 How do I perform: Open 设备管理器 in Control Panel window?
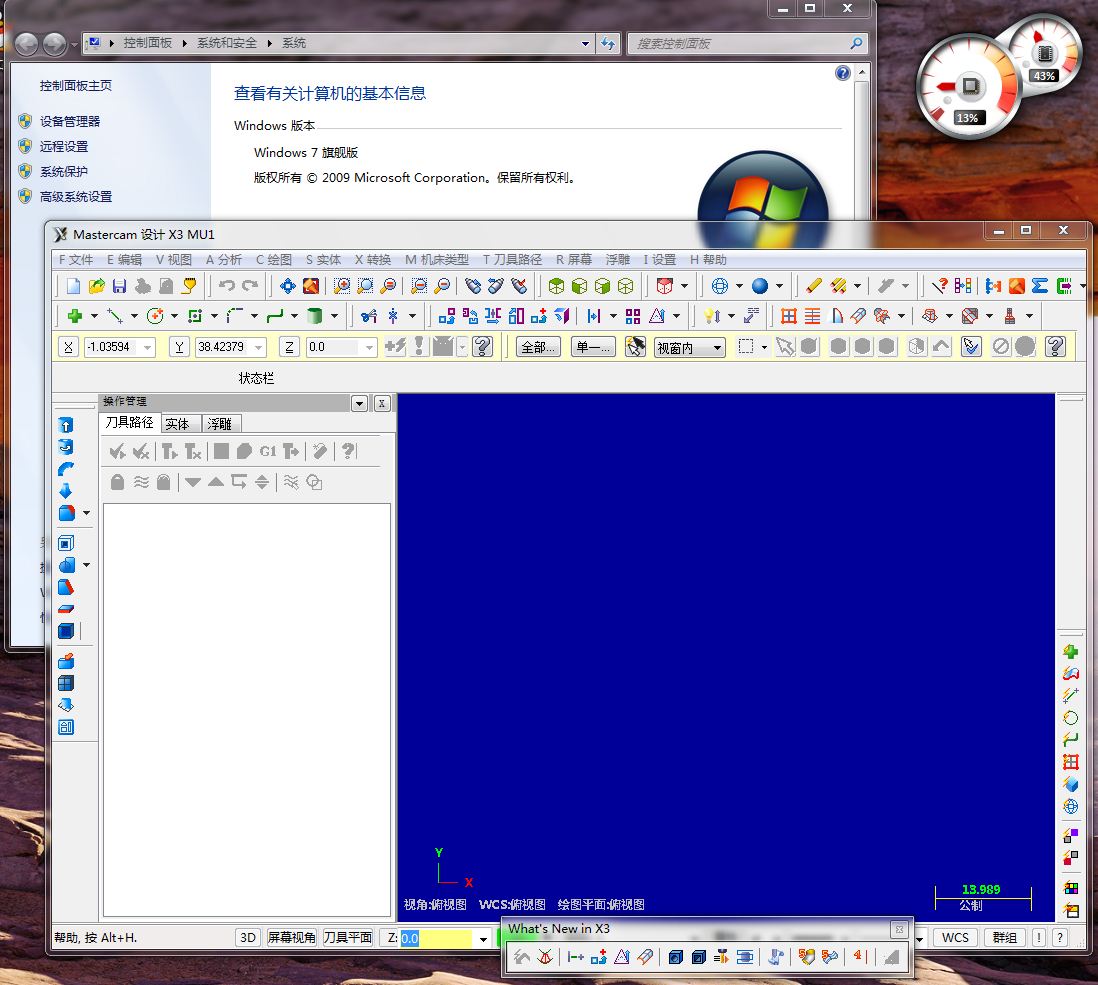[x=69, y=121]
